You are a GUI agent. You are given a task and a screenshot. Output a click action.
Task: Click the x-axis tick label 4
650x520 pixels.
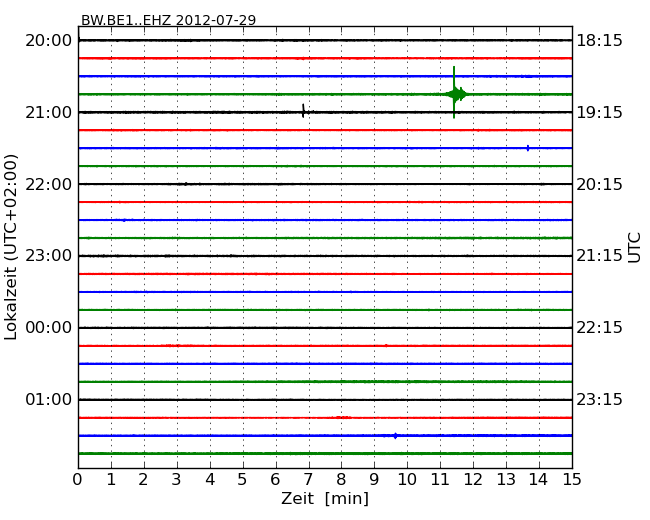coord(210,479)
